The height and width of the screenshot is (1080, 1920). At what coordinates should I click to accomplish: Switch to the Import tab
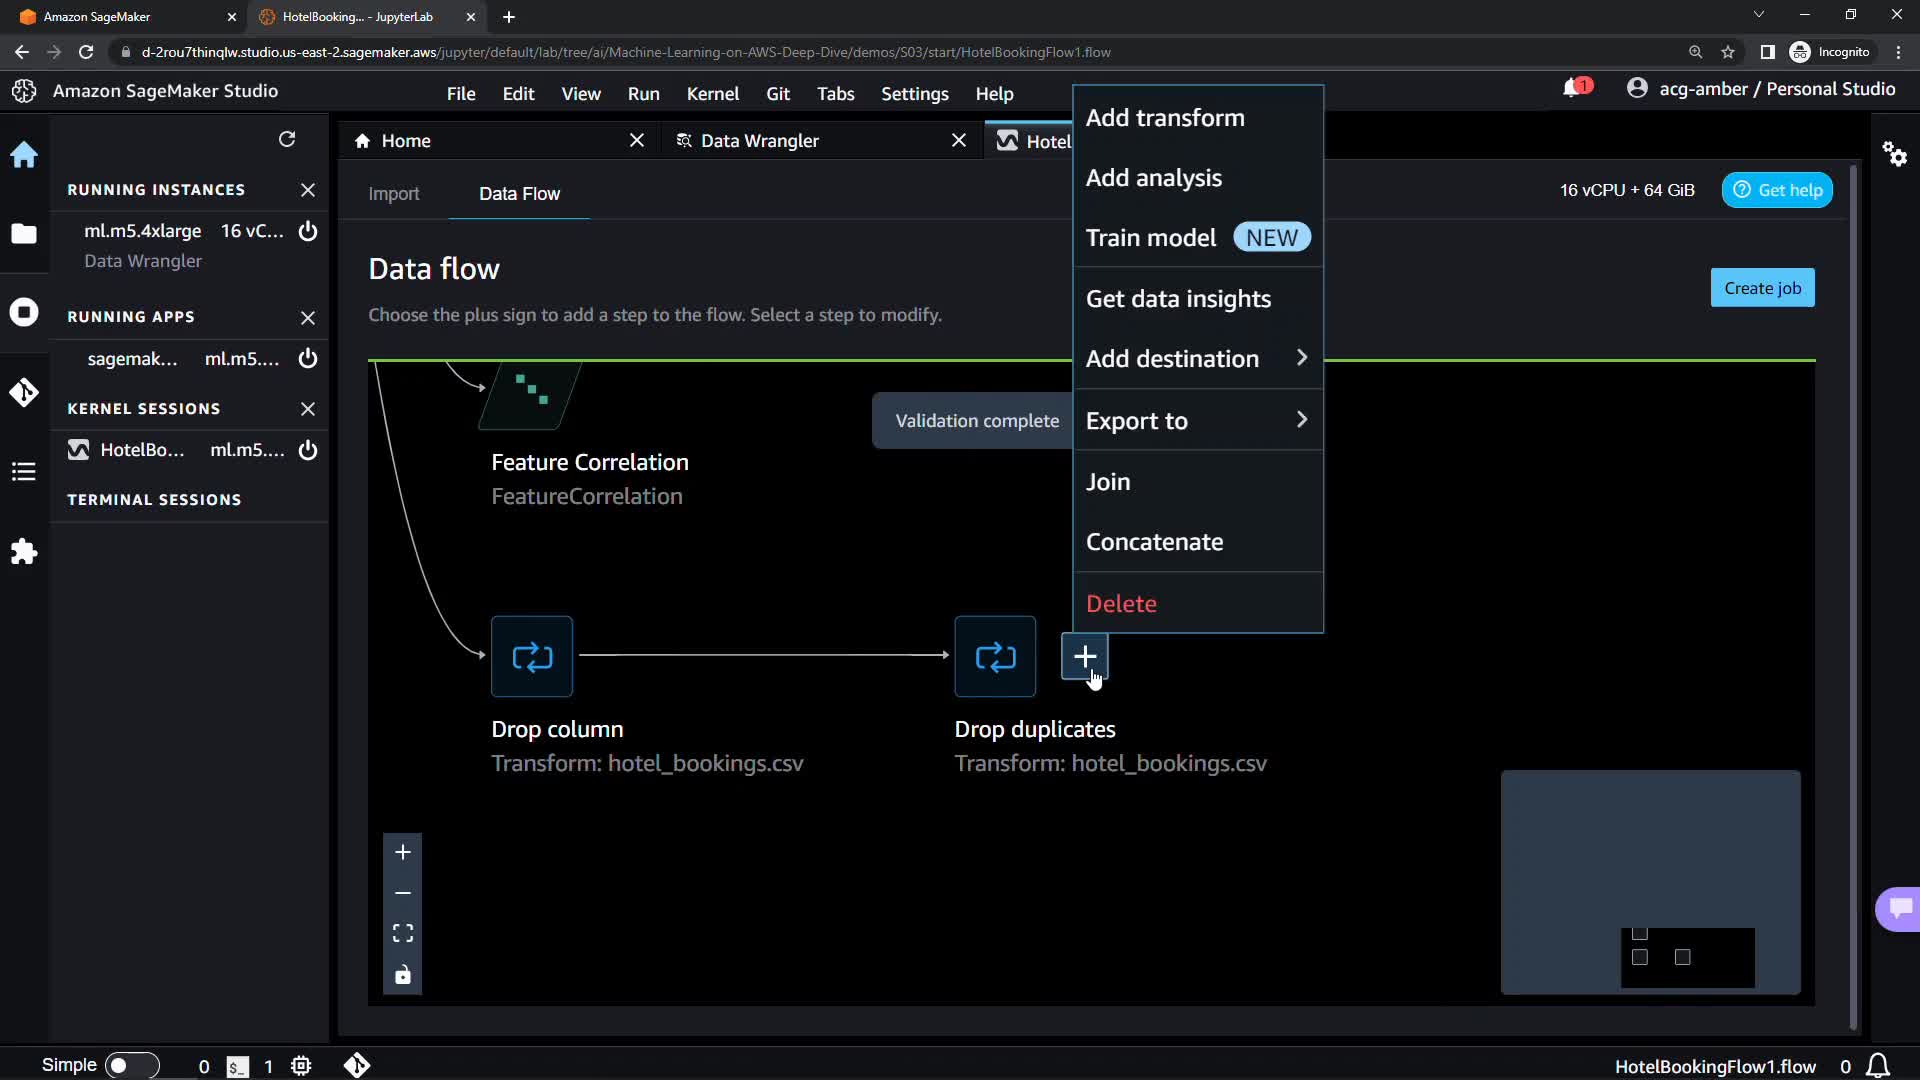[x=393, y=194]
